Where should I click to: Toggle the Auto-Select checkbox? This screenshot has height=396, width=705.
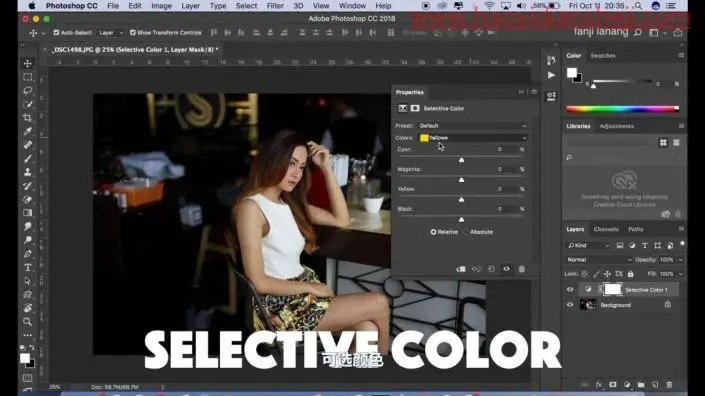pyautogui.click(x=56, y=33)
